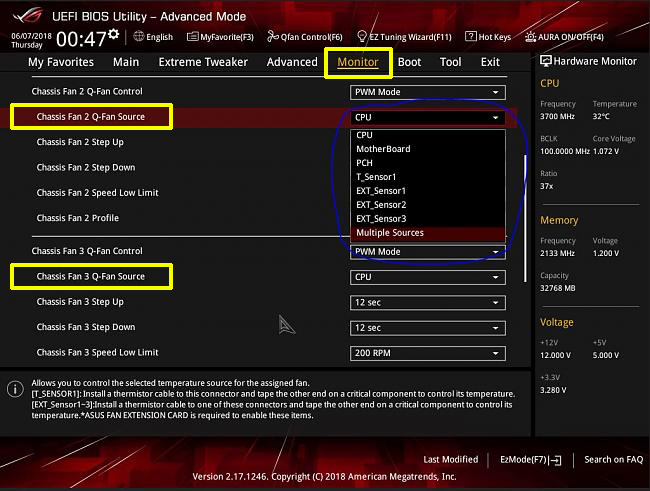This screenshot has width=650, height=491.
Task: Open Chassis Fan 2 Q-Fan Control dropdown
Action: (x=428, y=92)
